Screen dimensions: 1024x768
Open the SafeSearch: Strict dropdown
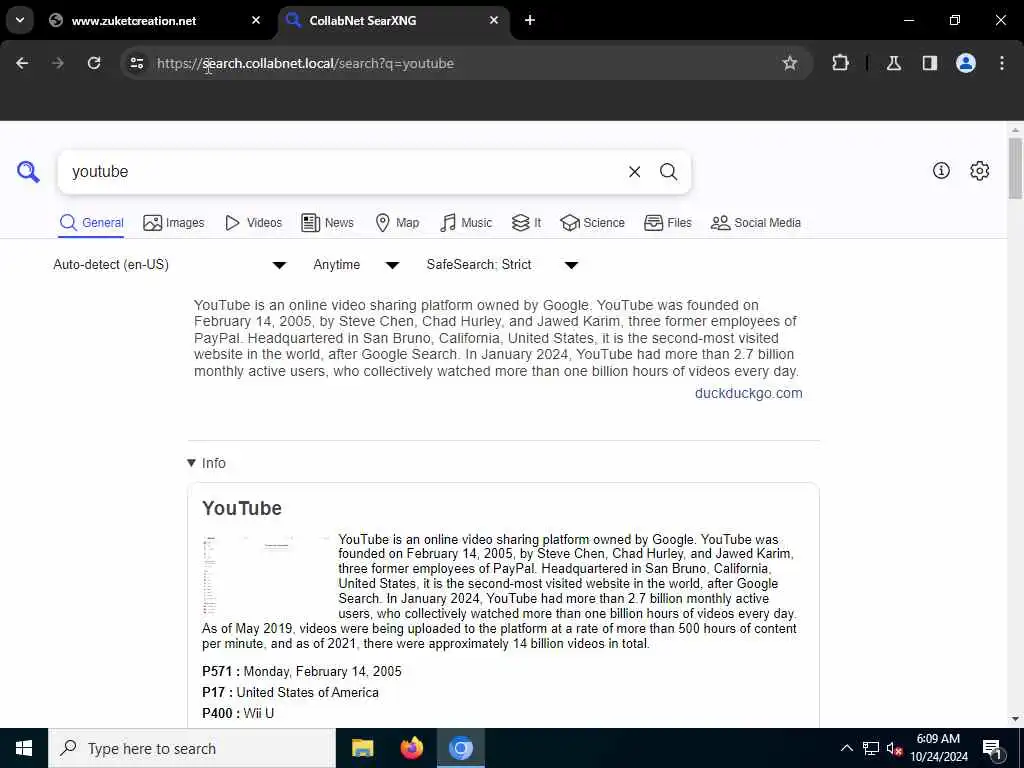(x=502, y=264)
